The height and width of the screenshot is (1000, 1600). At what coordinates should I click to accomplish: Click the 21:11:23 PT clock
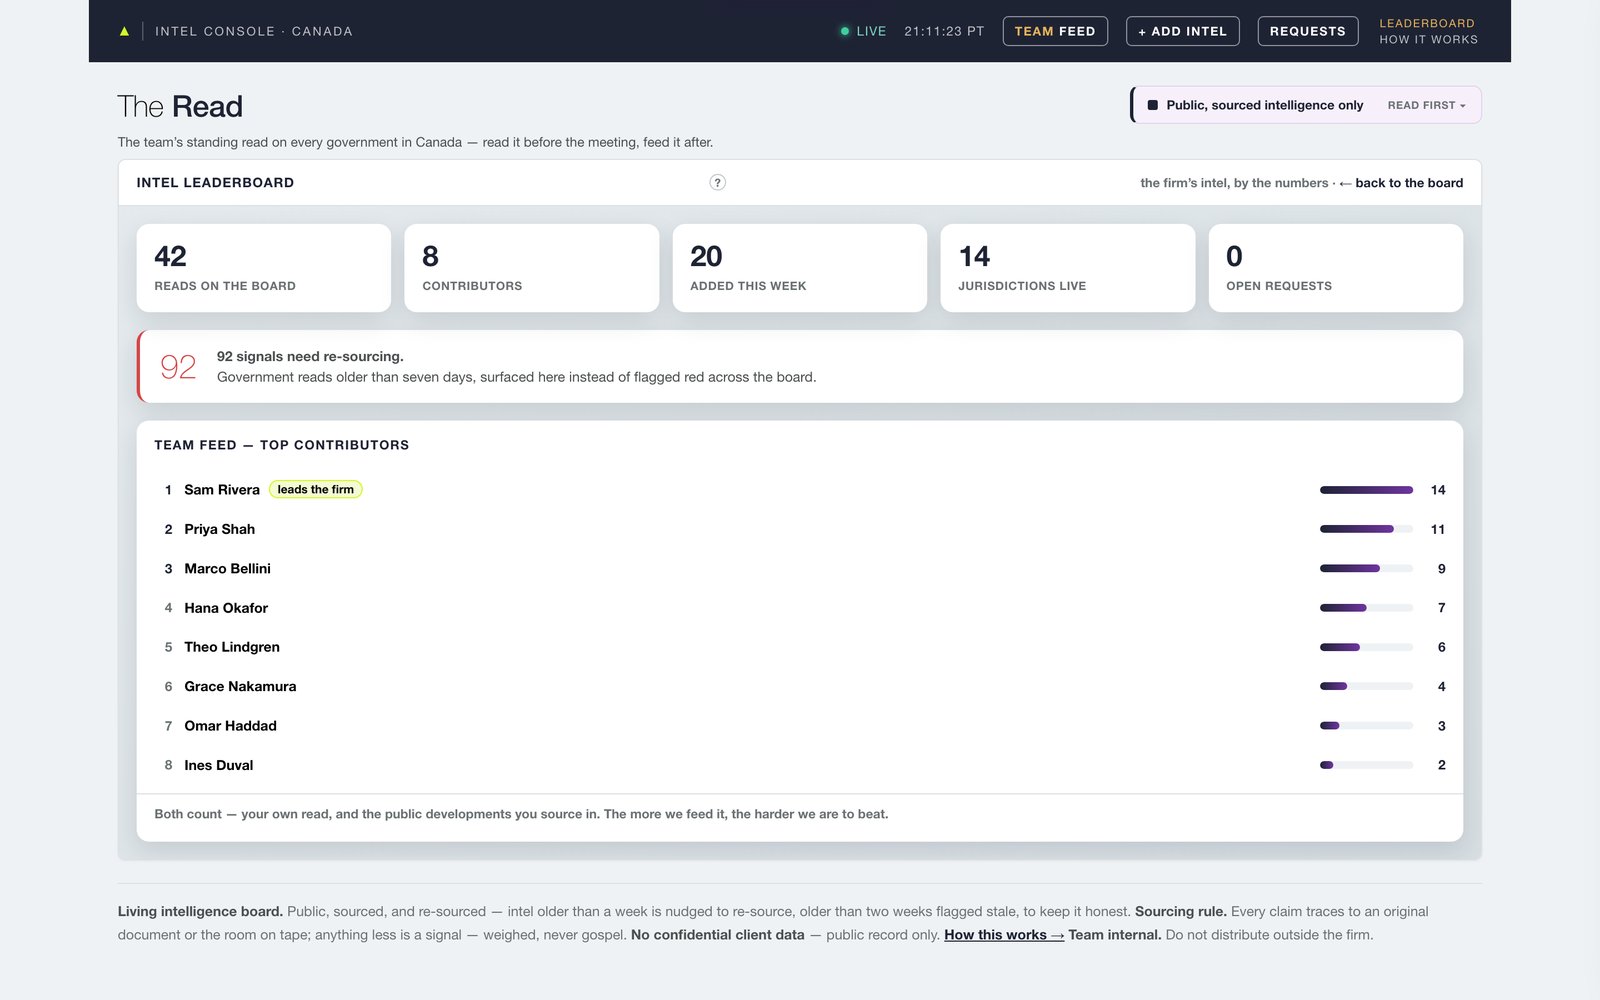pos(944,31)
